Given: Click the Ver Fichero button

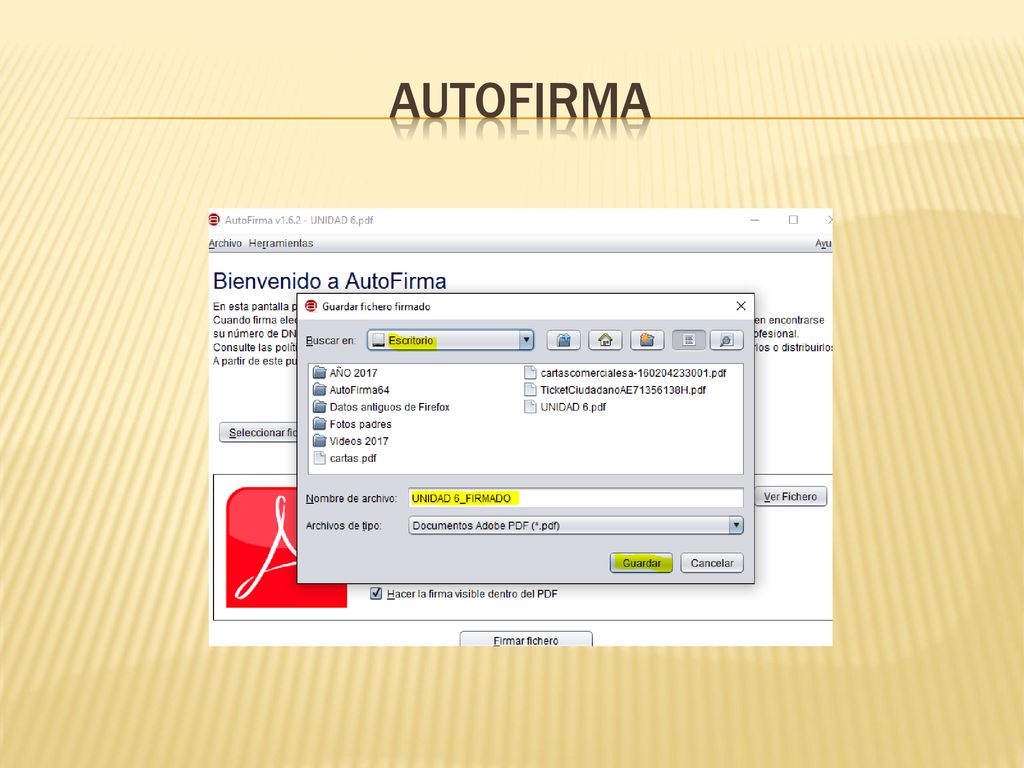Looking at the screenshot, I should [790, 496].
